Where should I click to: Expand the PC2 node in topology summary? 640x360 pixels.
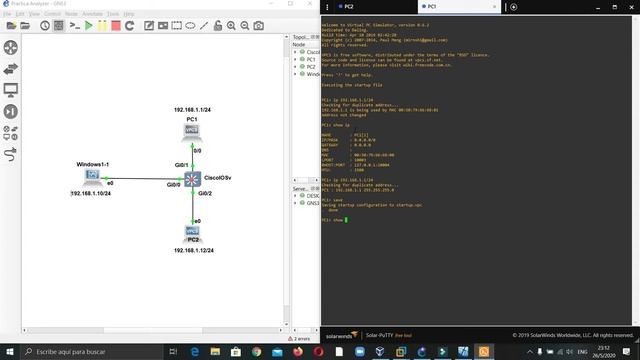tap(295, 67)
